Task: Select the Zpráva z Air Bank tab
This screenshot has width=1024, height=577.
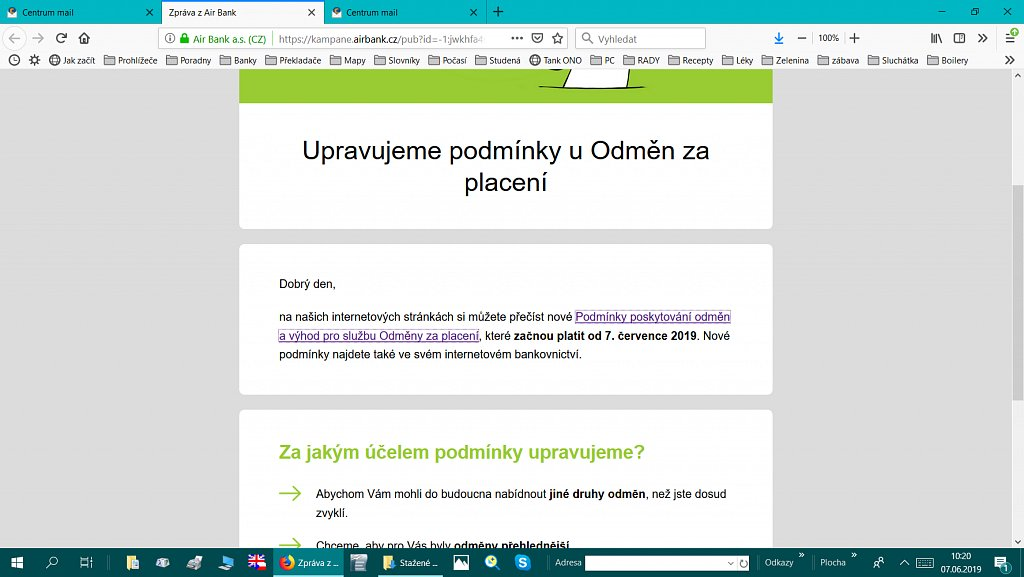Action: [242, 12]
